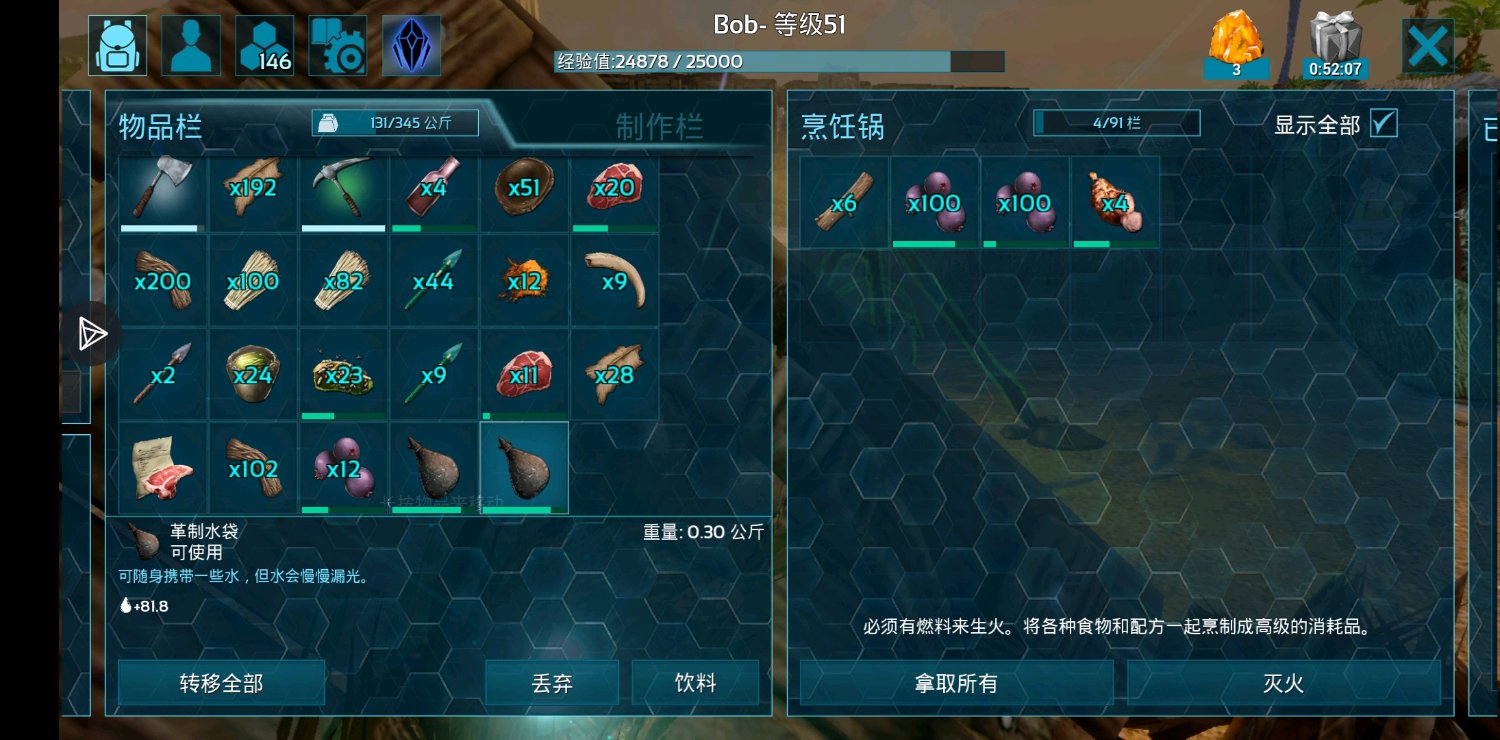This screenshot has height=740, width=1500.
Task: Click the 拿取所有 button
Action: [956, 683]
